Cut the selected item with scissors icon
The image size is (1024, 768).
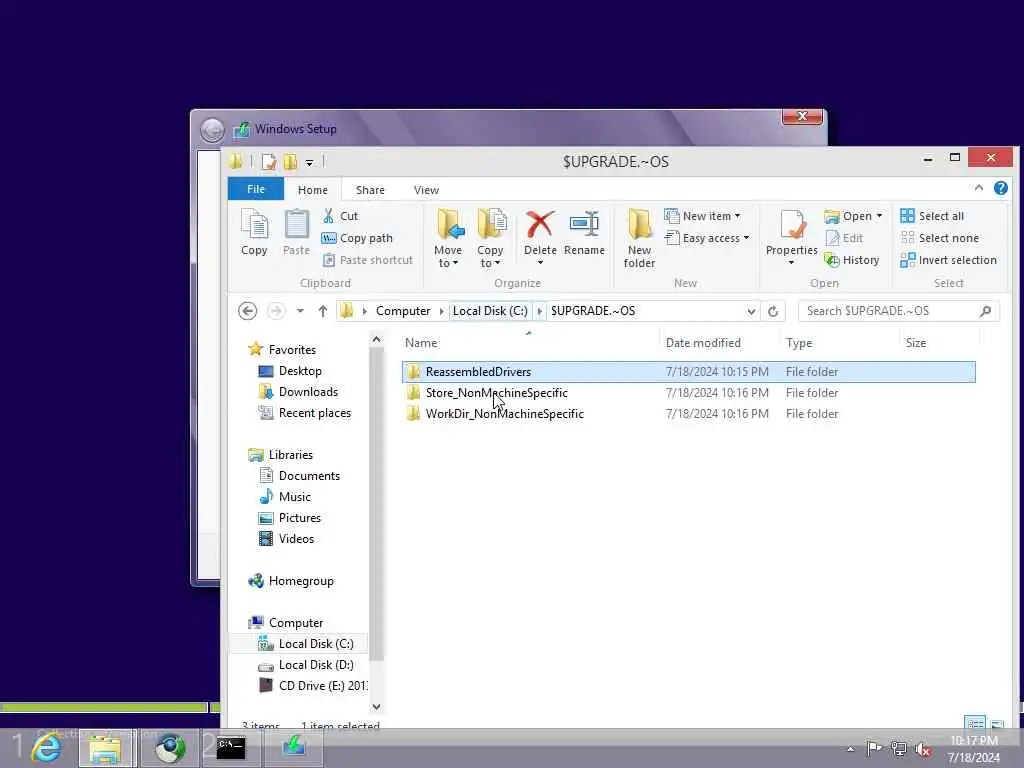[340, 216]
